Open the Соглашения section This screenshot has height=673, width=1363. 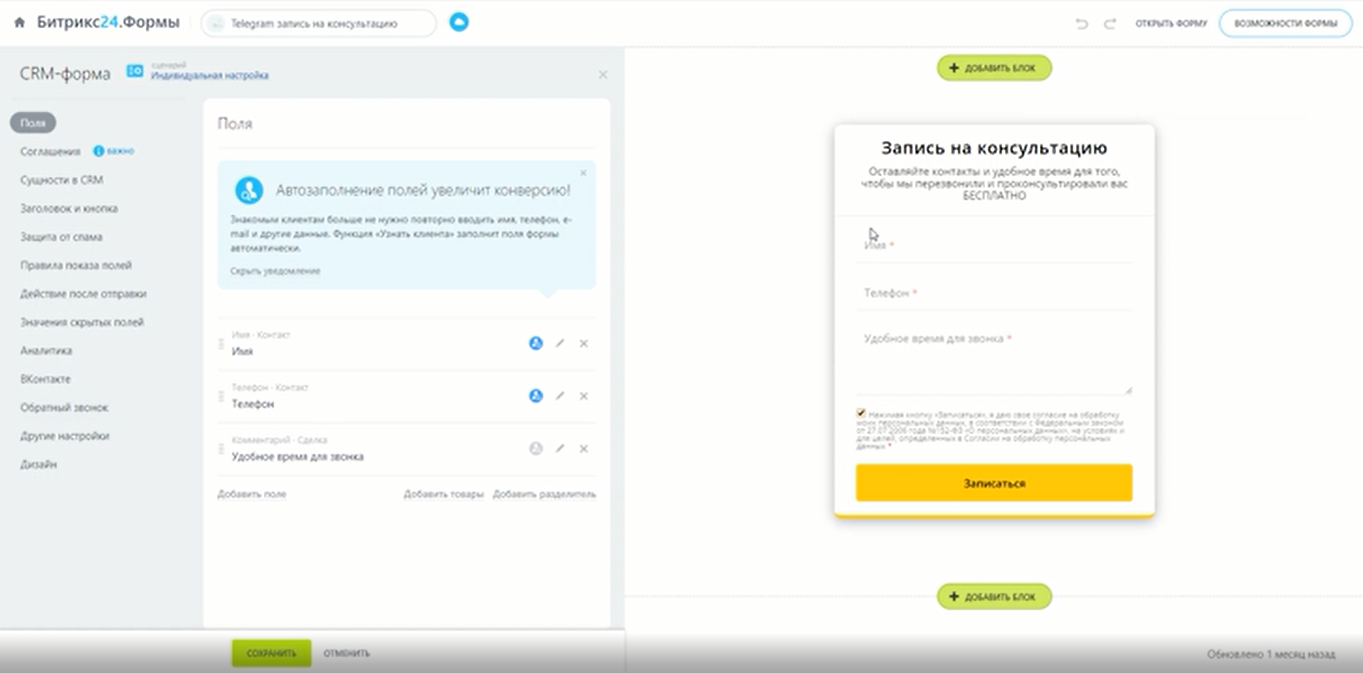click(50, 152)
